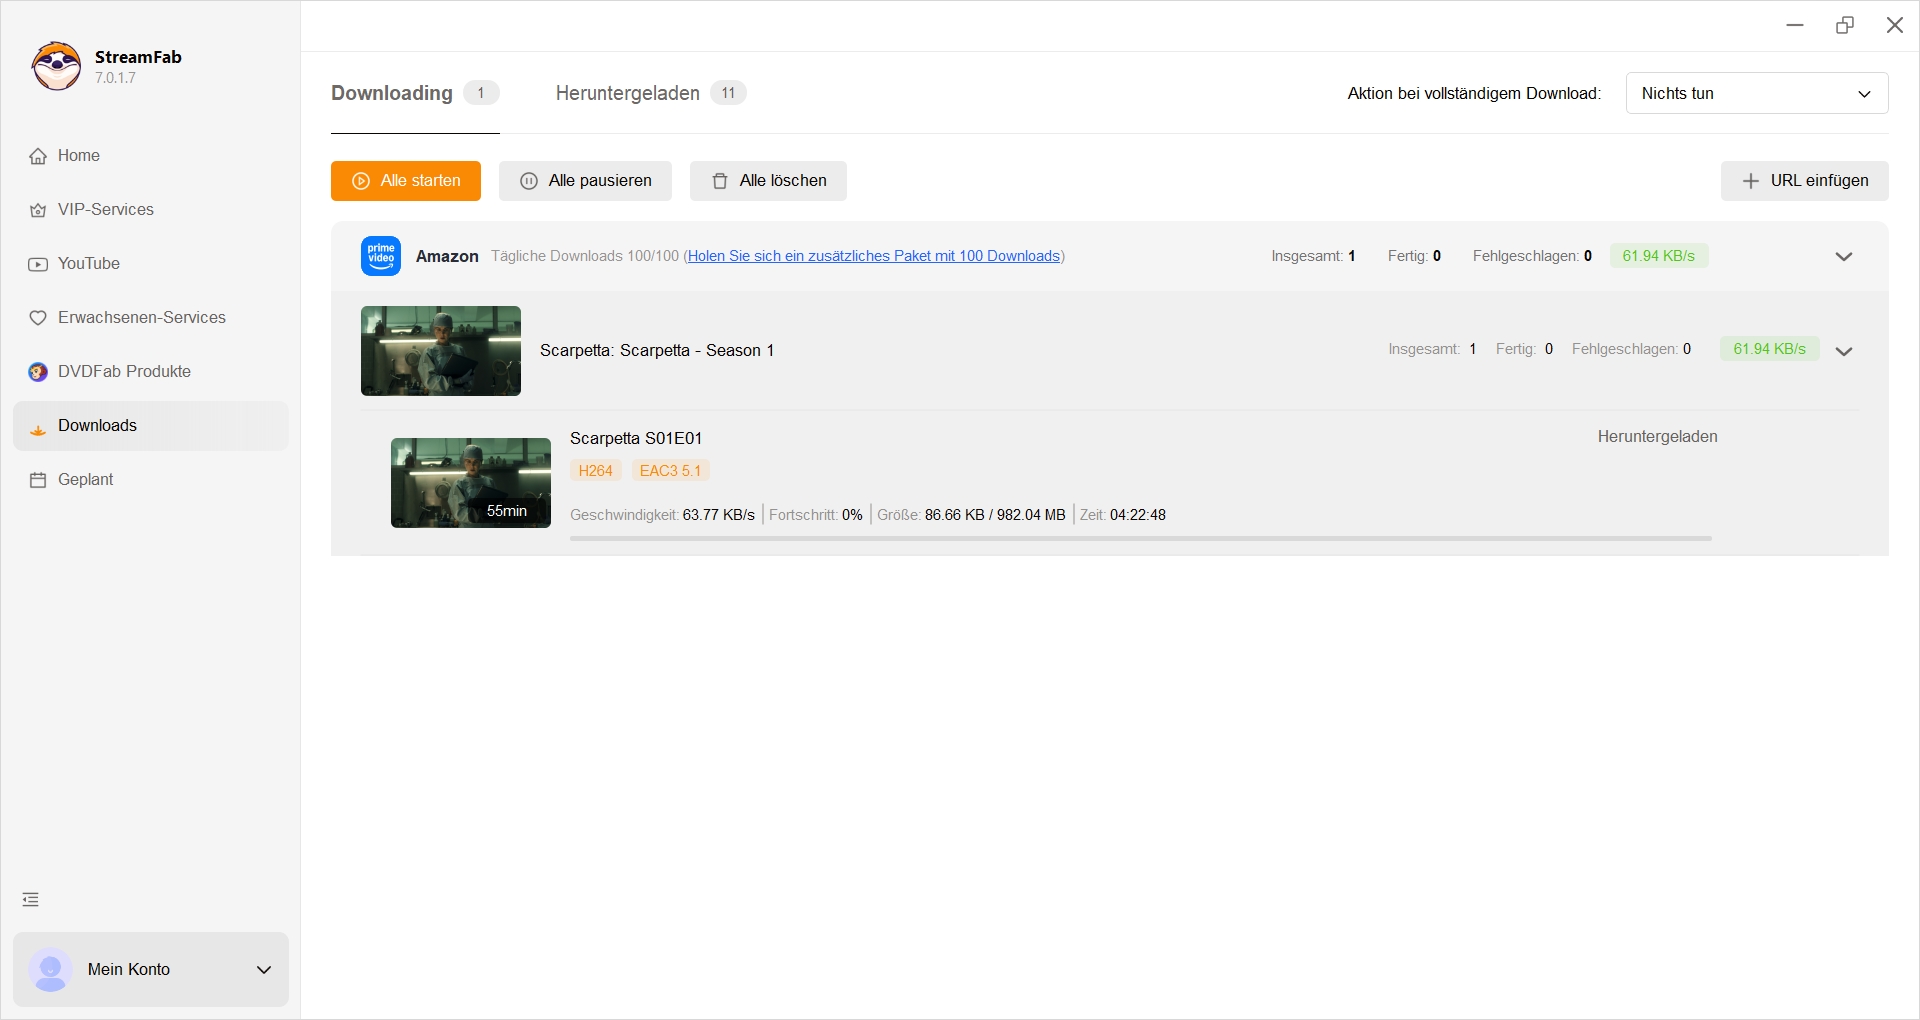Open the Geplant section
Viewport: 1920px width, 1020px height.
(x=85, y=479)
